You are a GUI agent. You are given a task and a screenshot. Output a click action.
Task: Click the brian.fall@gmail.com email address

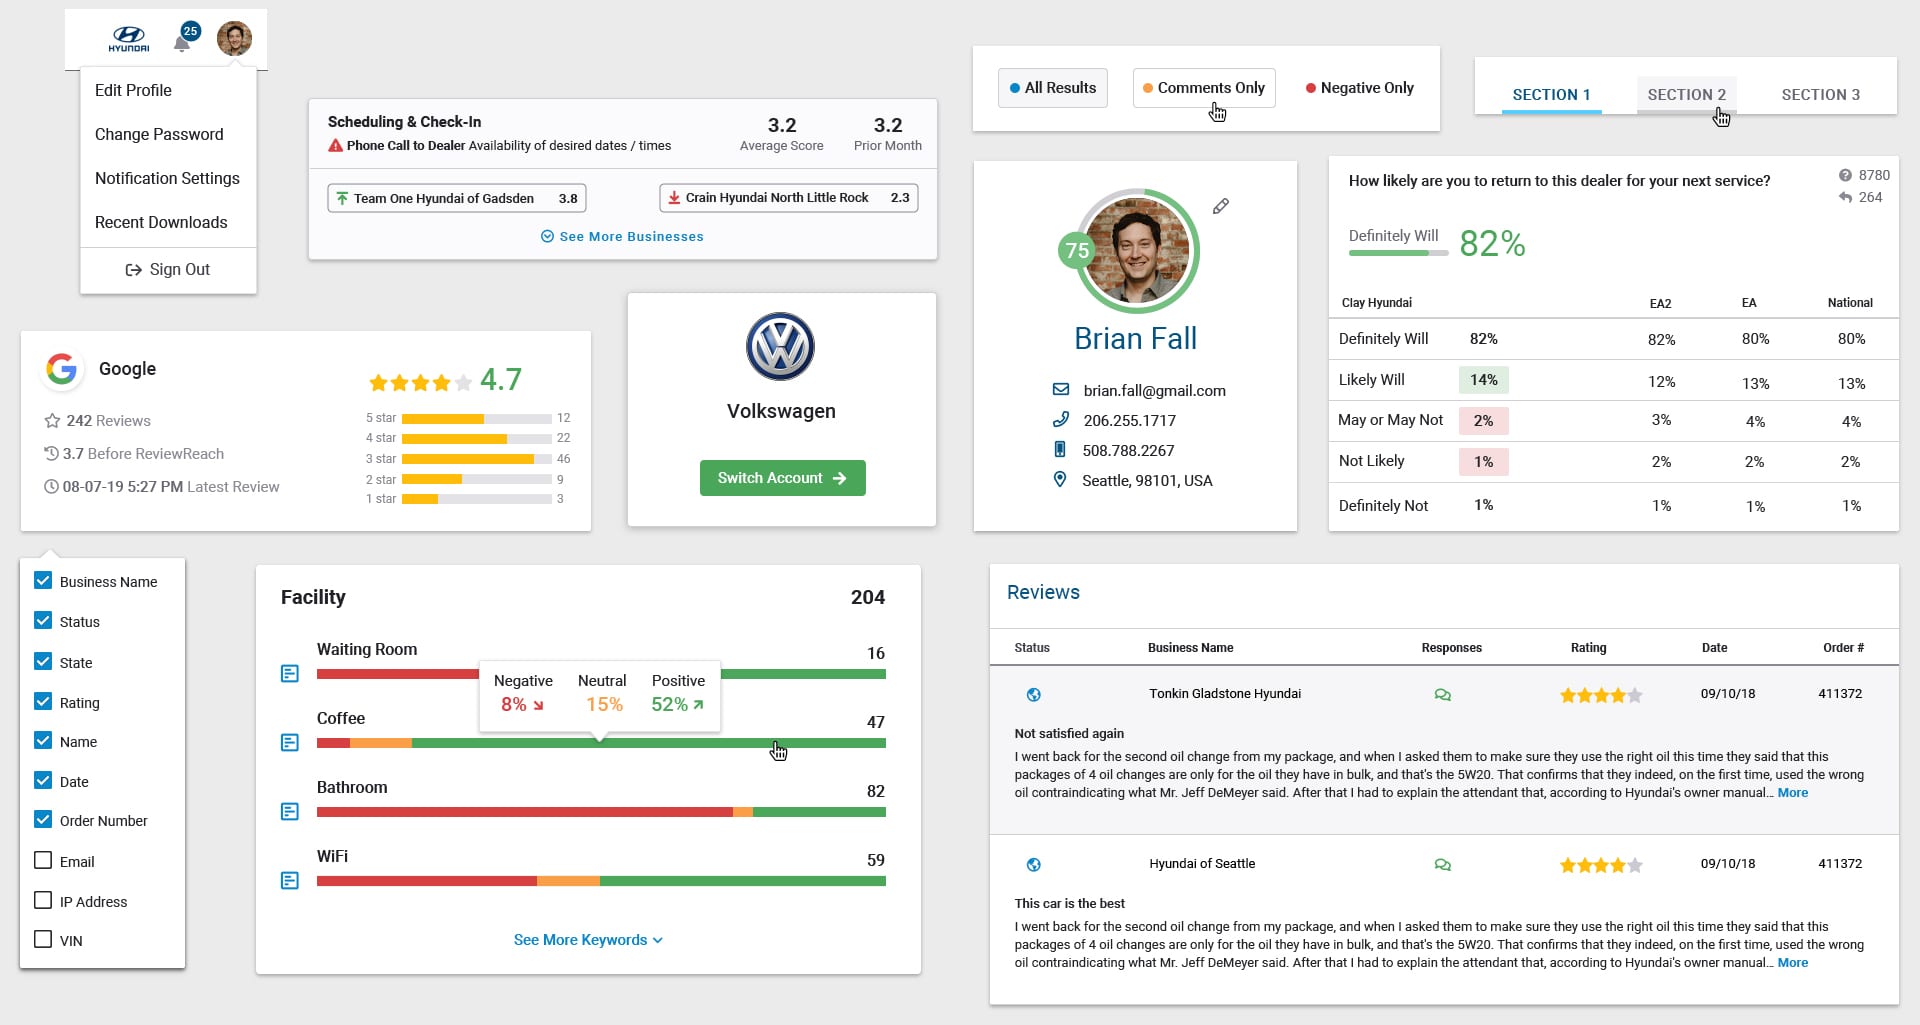pyautogui.click(x=1154, y=391)
